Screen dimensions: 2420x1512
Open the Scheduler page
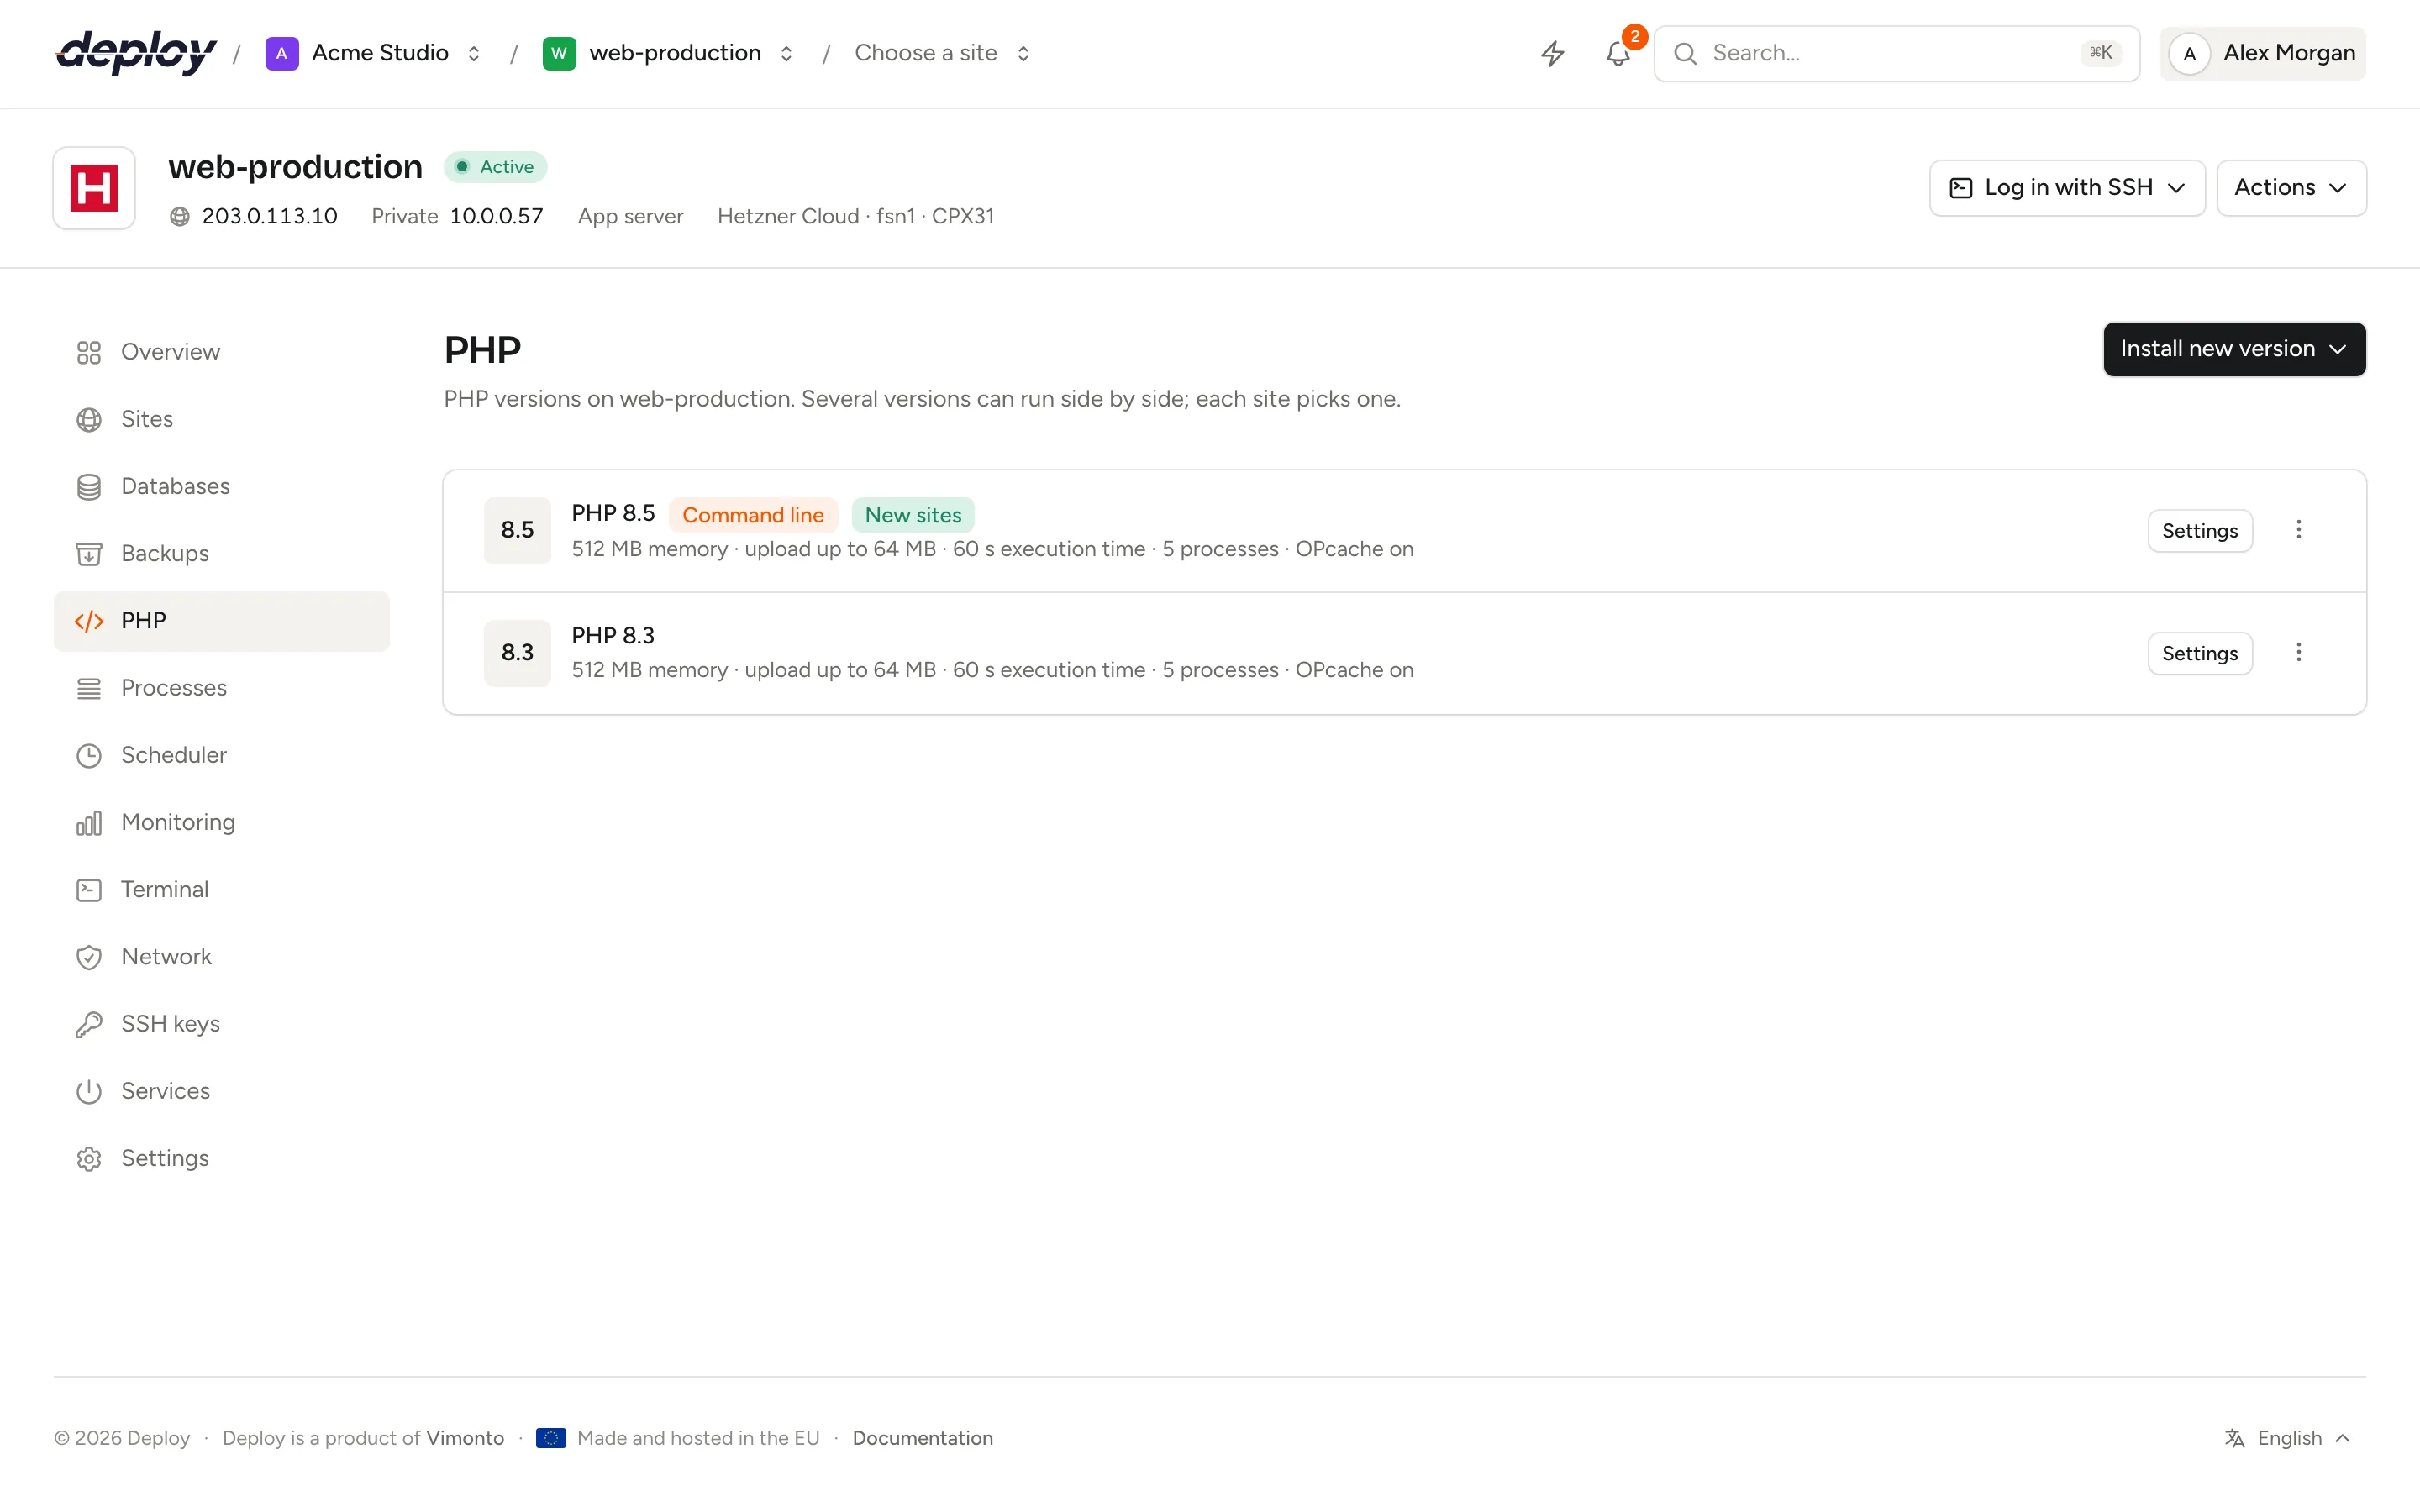point(221,755)
